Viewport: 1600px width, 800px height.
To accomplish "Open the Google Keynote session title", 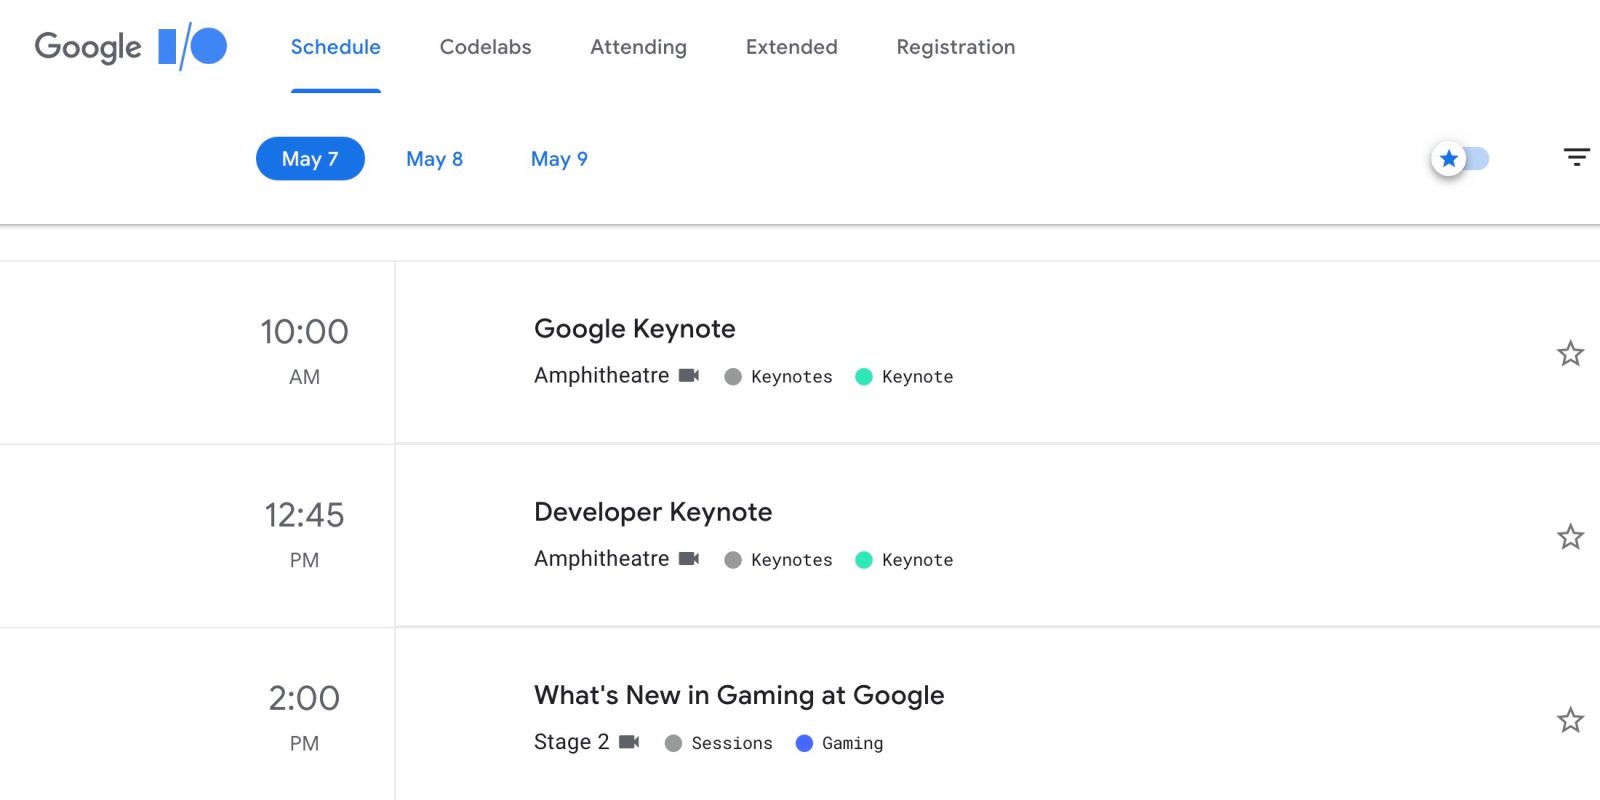I will point(635,328).
